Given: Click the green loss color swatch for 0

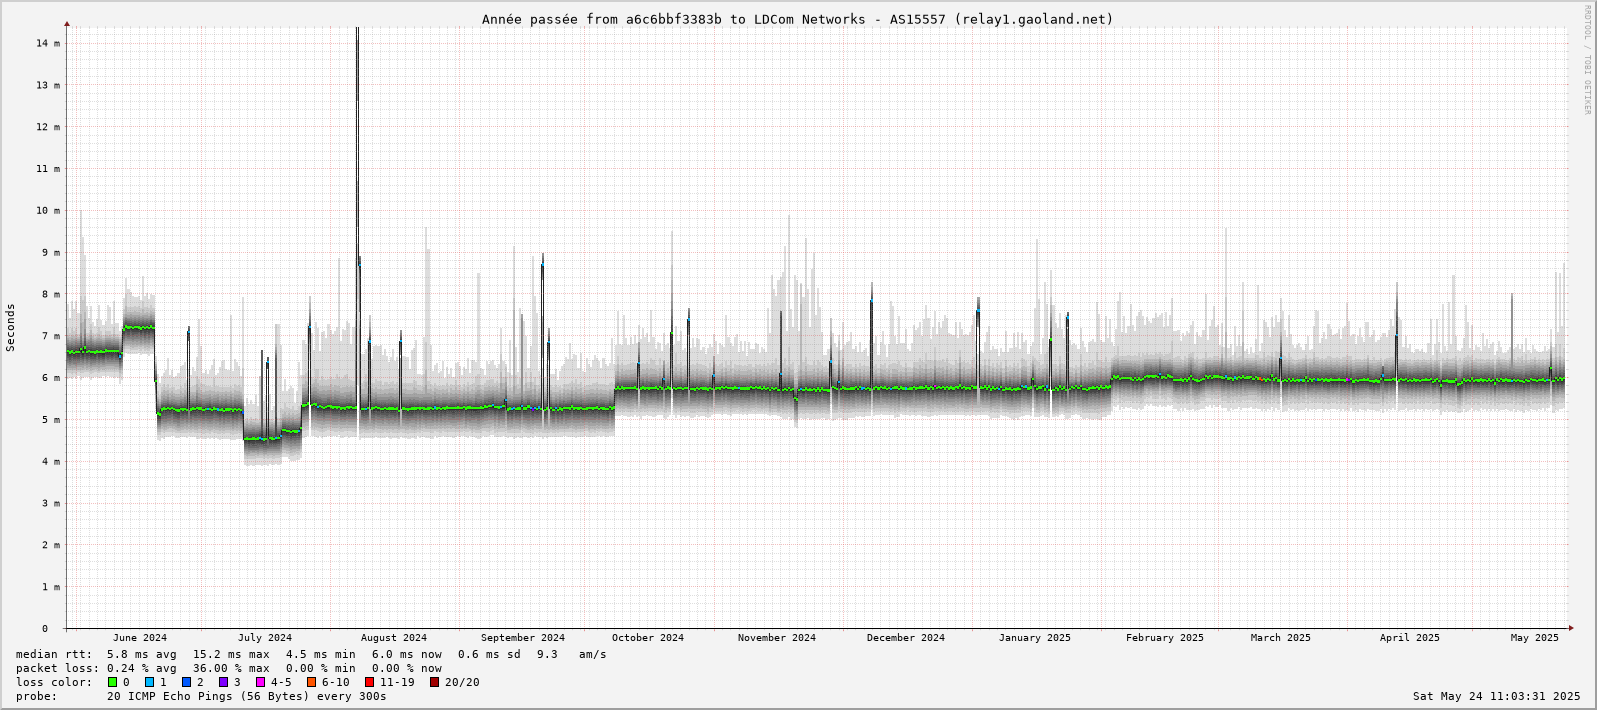Looking at the screenshot, I should (113, 682).
